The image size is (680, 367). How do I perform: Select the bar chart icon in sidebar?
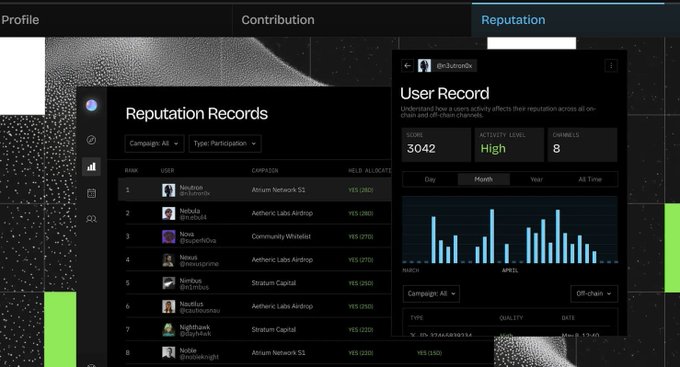click(91, 167)
